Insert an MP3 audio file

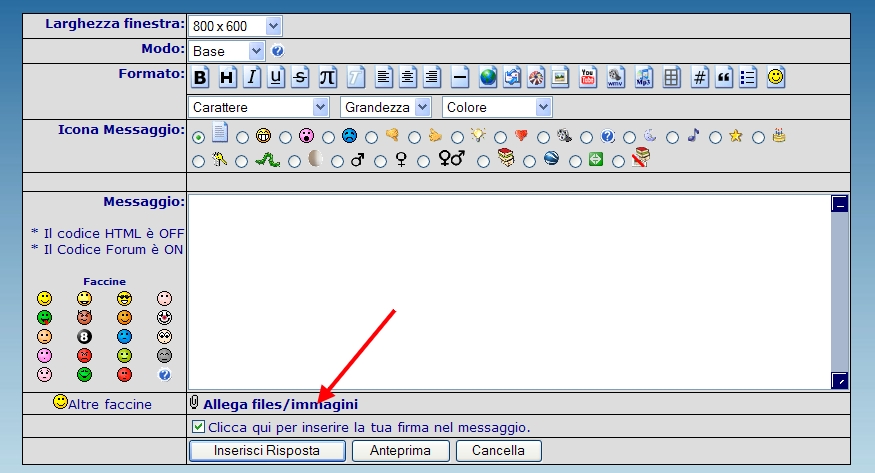pyautogui.click(x=643, y=77)
